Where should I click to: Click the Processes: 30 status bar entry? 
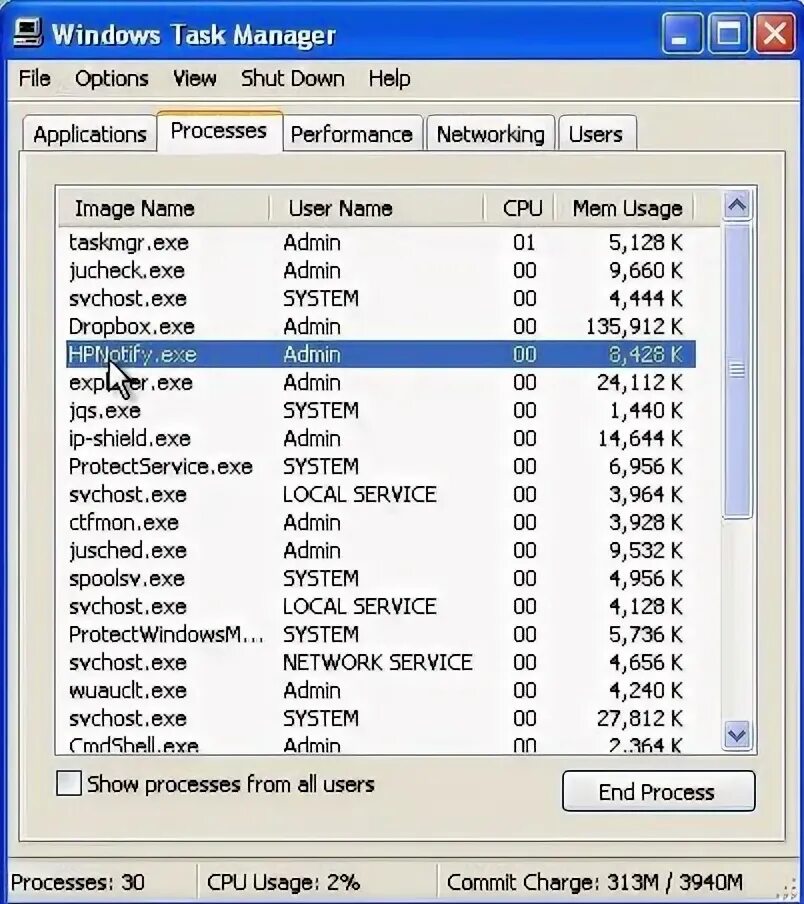[78, 882]
